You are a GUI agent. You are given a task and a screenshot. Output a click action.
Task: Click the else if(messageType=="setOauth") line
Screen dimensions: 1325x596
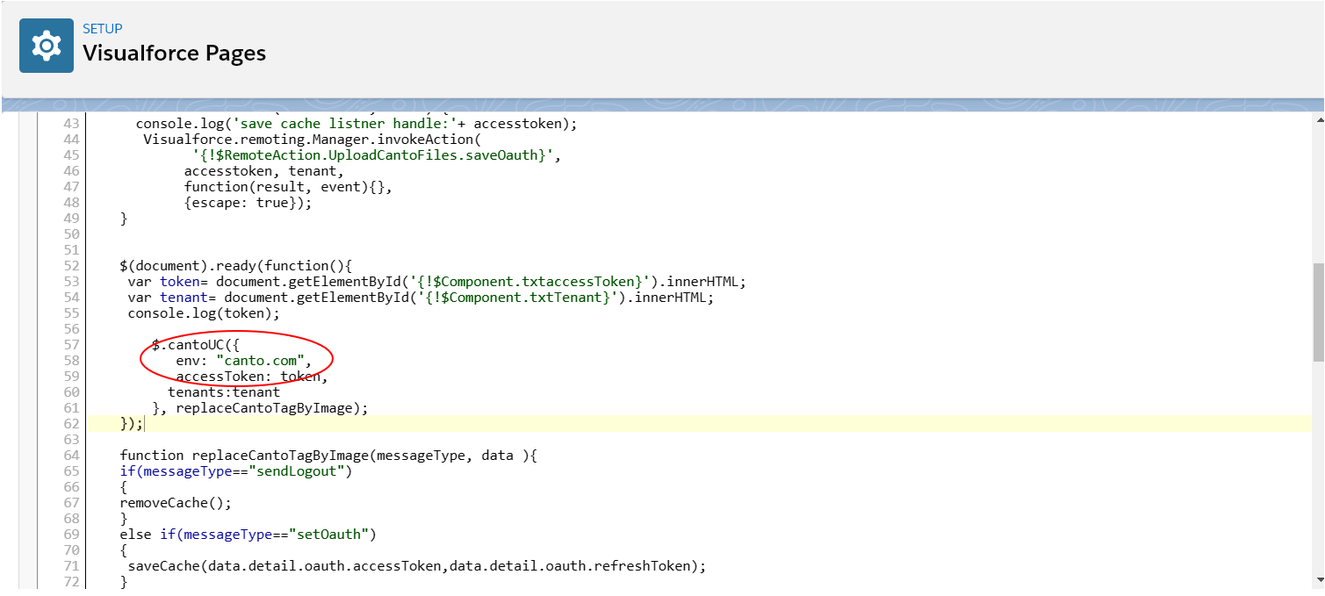248,534
